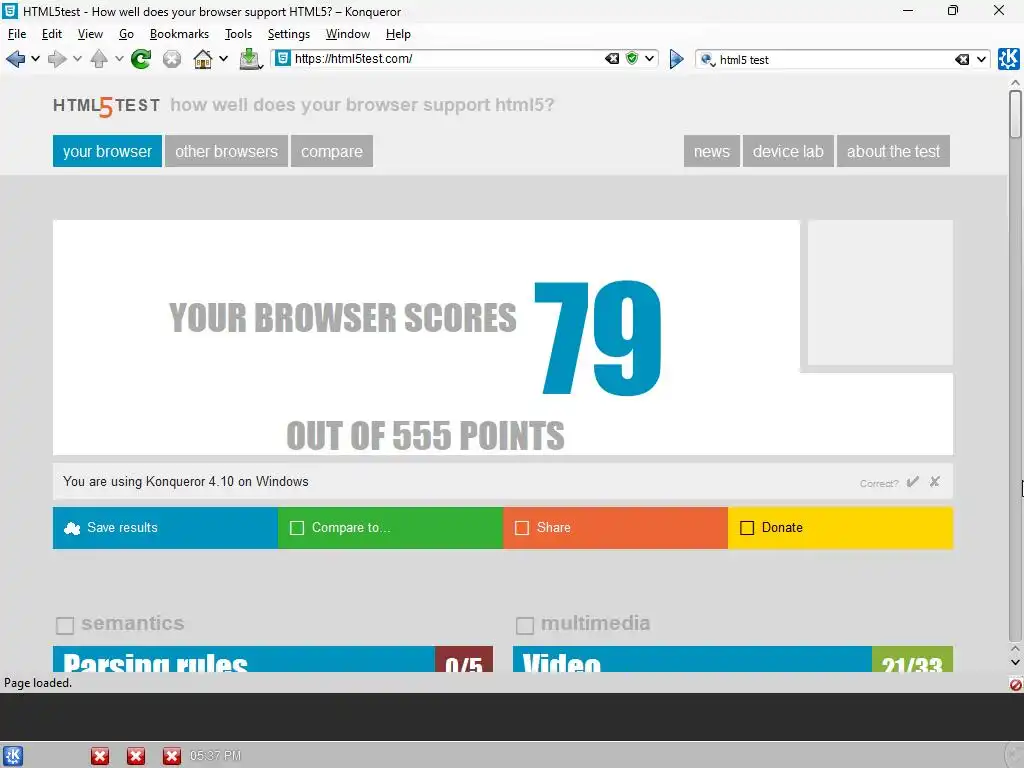The height and width of the screenshot is (768, 1024).
Task: Open the Go menu
Action: pyautogui.click(x=126, y=34)
